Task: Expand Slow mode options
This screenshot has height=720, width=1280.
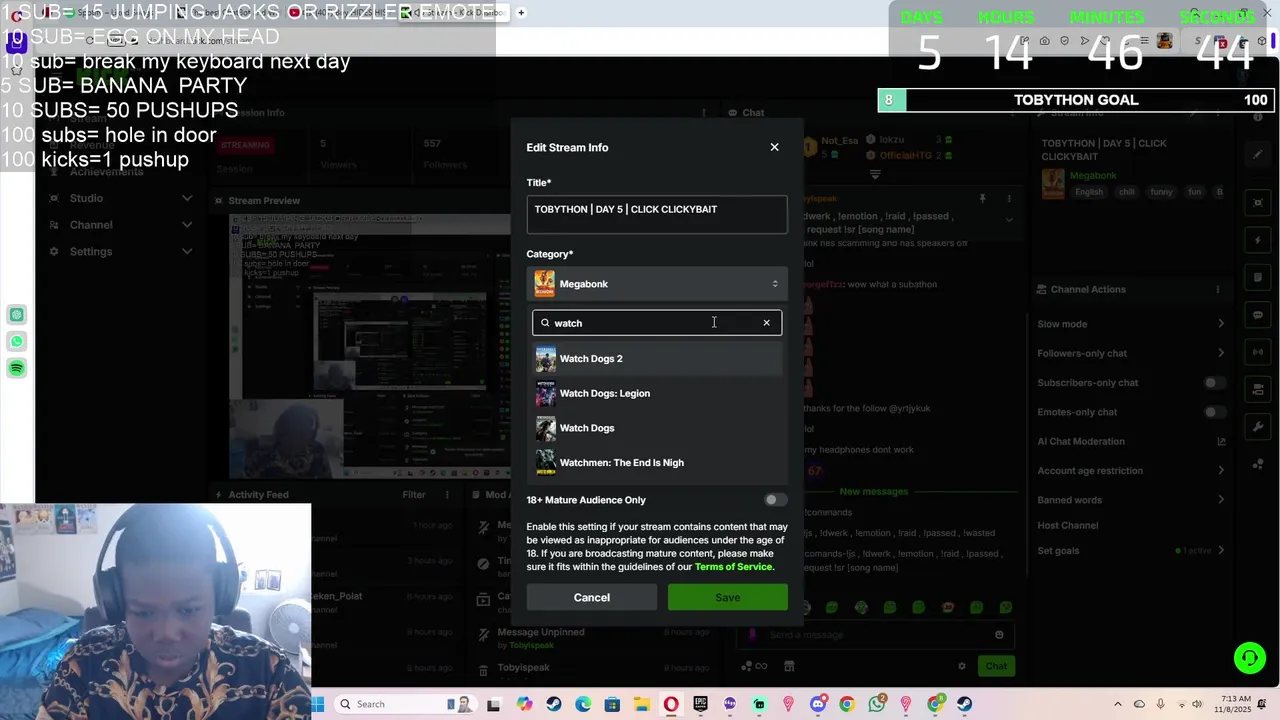Action: pyautogui.click(x=1221, y=324)
